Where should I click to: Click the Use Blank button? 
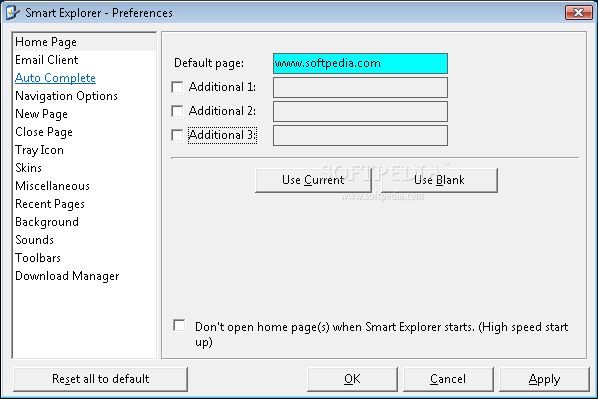[x=439, y=180]
